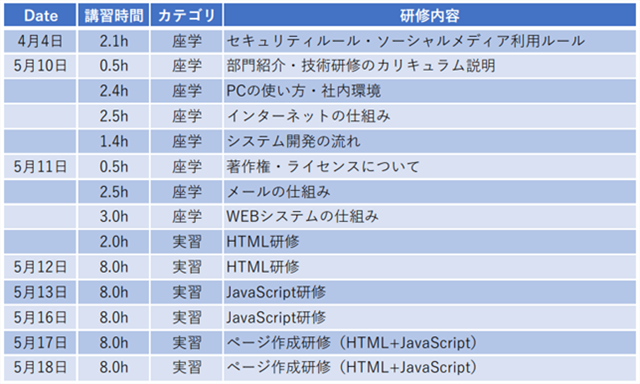Image resolution: width=640 pixels, height=384 pixels.
Task: Click the 著作権・ライセンスについて cell
Action: [x=430, y=166]
